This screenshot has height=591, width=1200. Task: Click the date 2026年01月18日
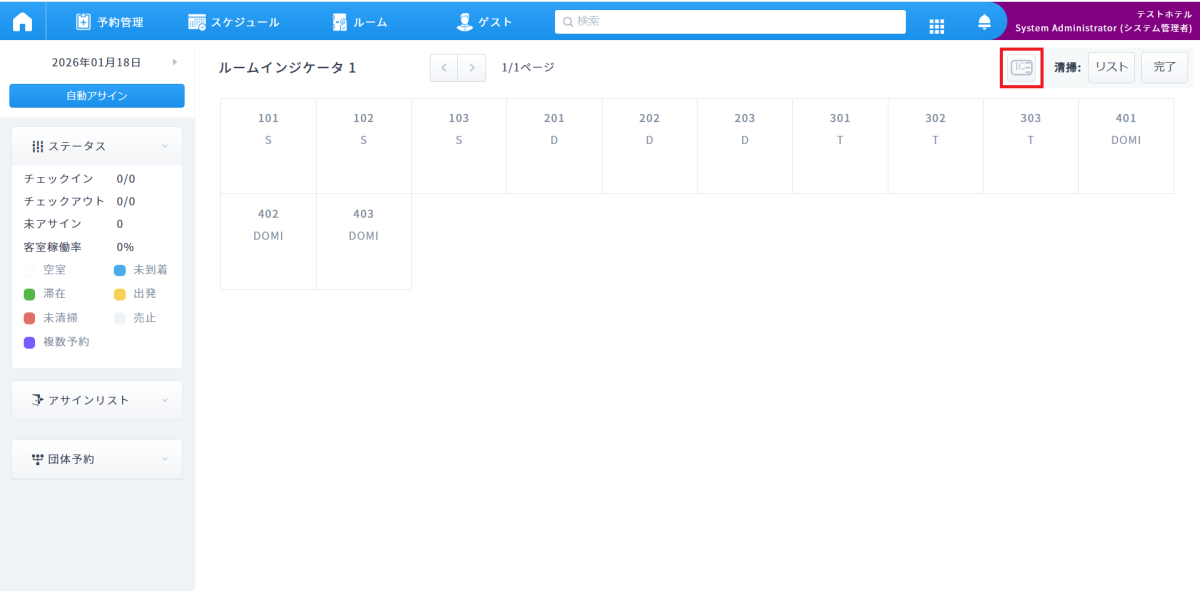tap(96, 62)
